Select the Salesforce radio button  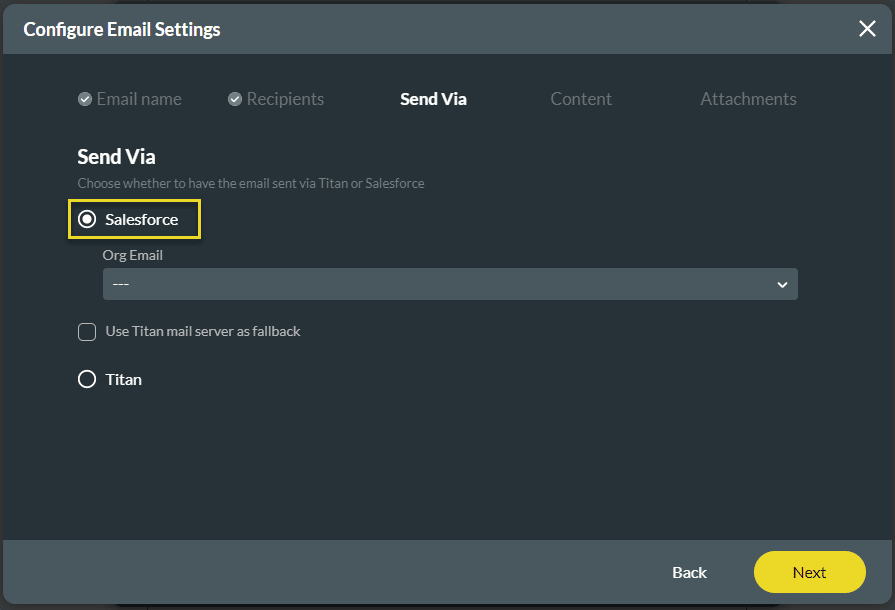click(x=87, y=219)
